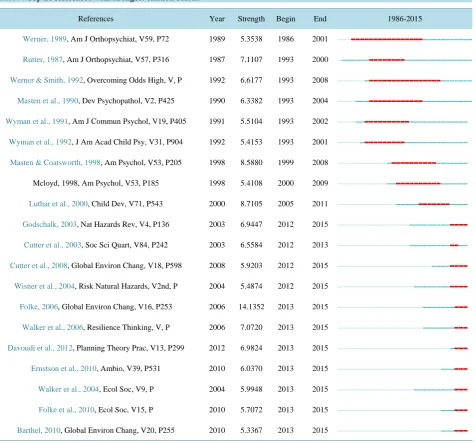Click Walker et al., 2006 citation

coord(53,327)
